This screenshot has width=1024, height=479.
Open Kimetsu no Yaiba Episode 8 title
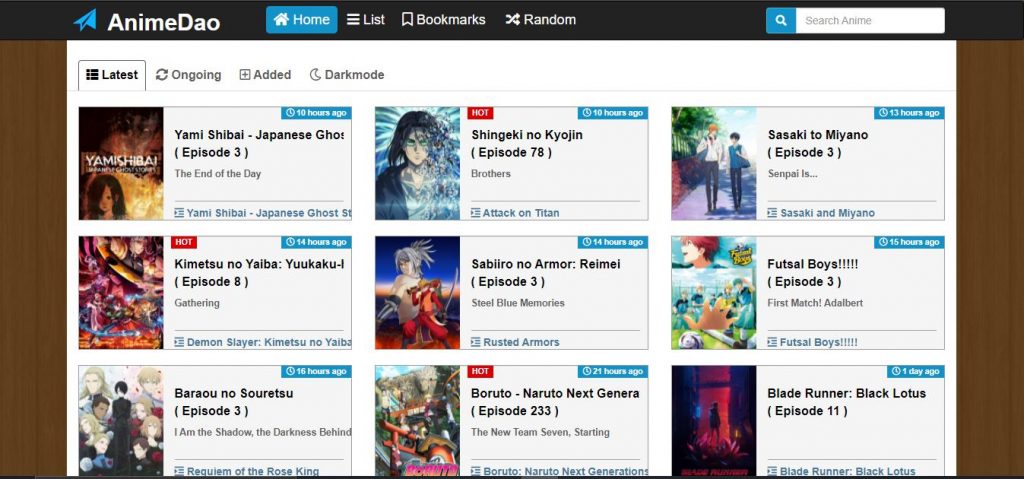(259, 273)
